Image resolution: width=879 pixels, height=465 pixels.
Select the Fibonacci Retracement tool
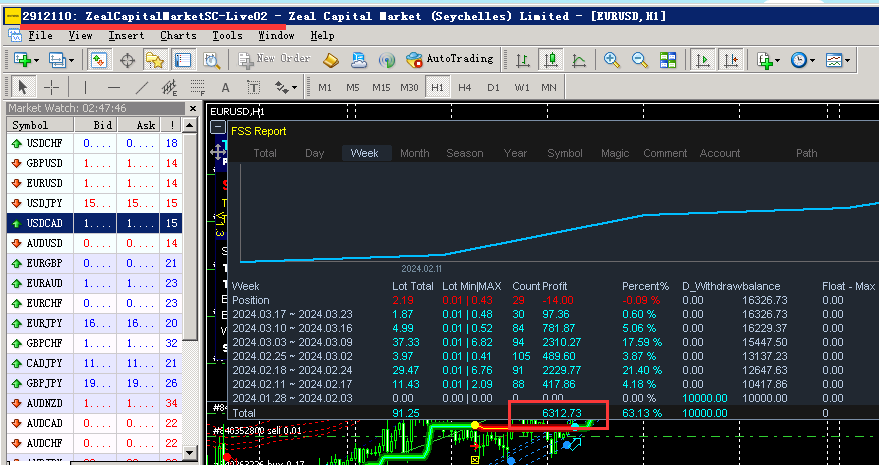(x=197, y=88)
